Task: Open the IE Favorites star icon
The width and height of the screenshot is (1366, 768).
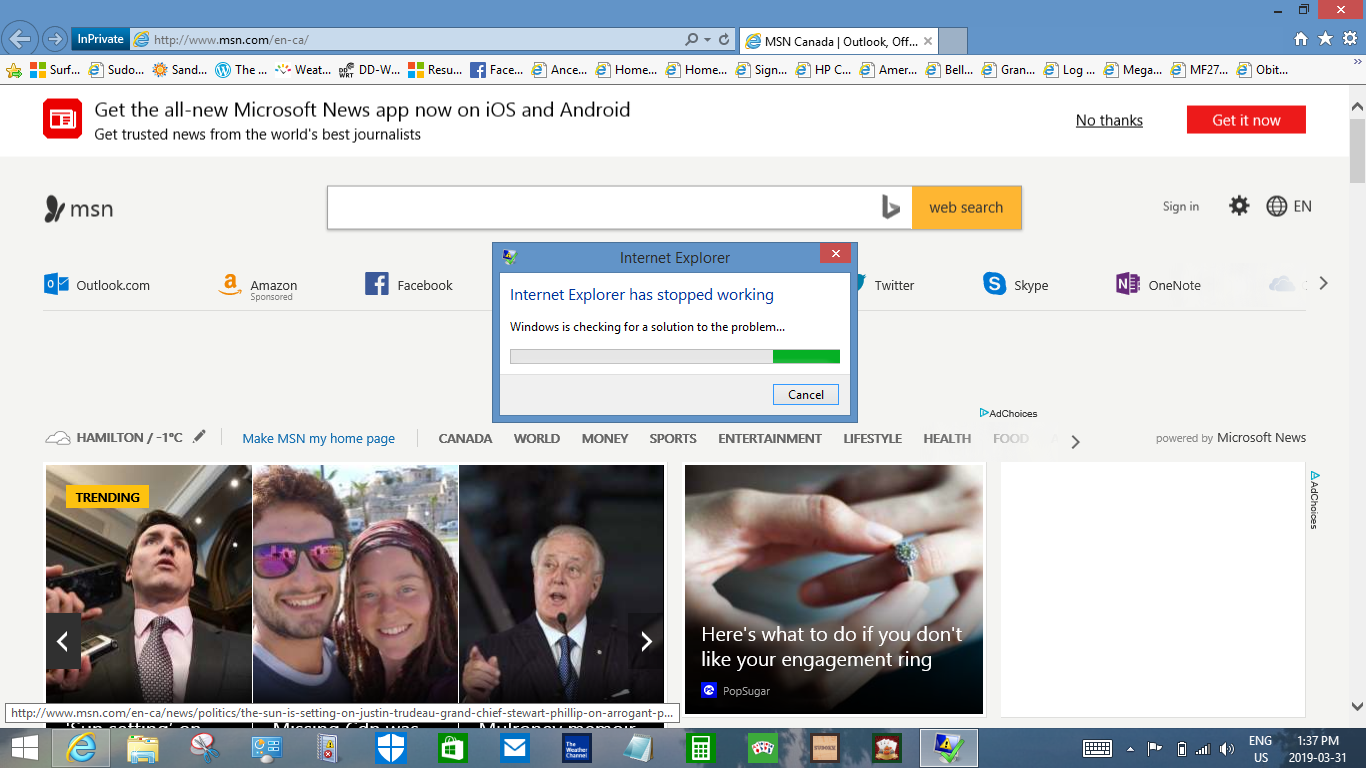Action: 1325,39
